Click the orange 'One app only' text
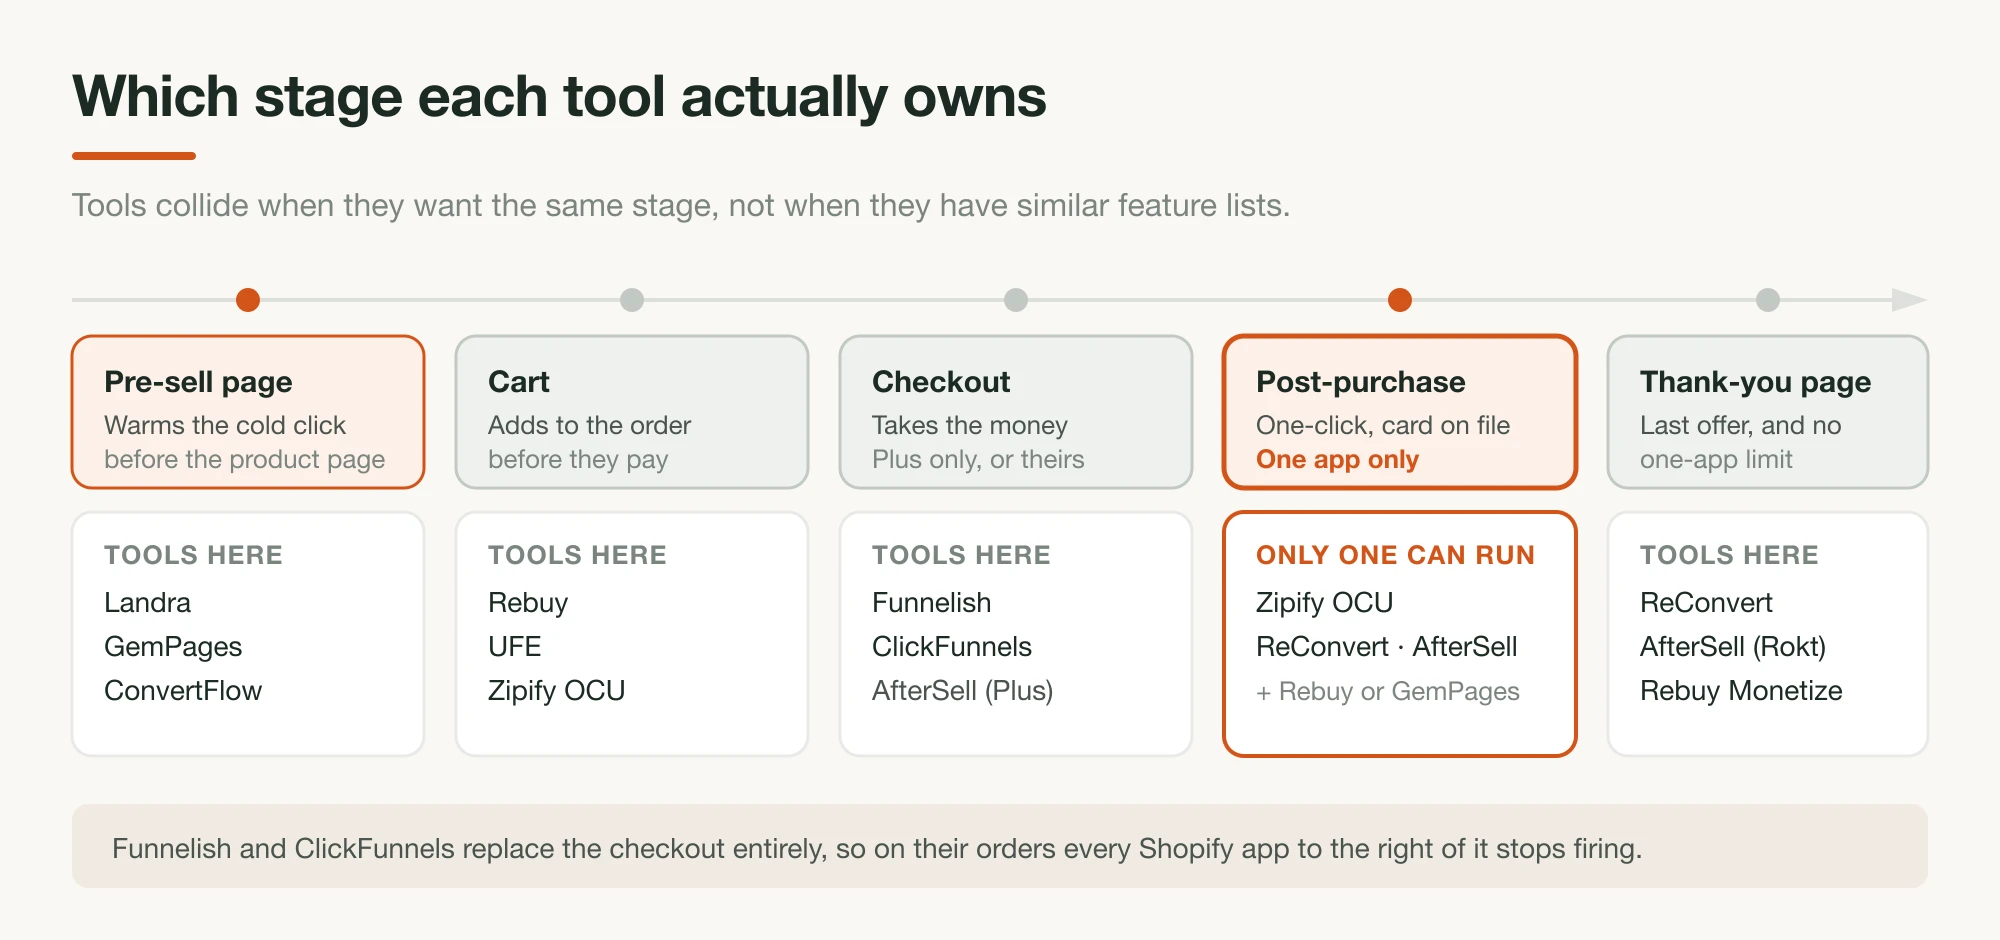Image resolution: width=2000 pixels, height=940 pixels. (1337, 460)
